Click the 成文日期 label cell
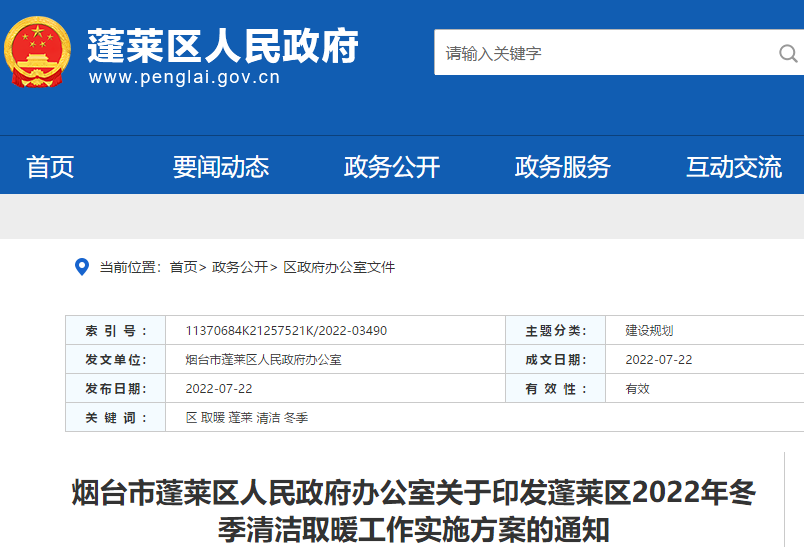 coord(556,359)
